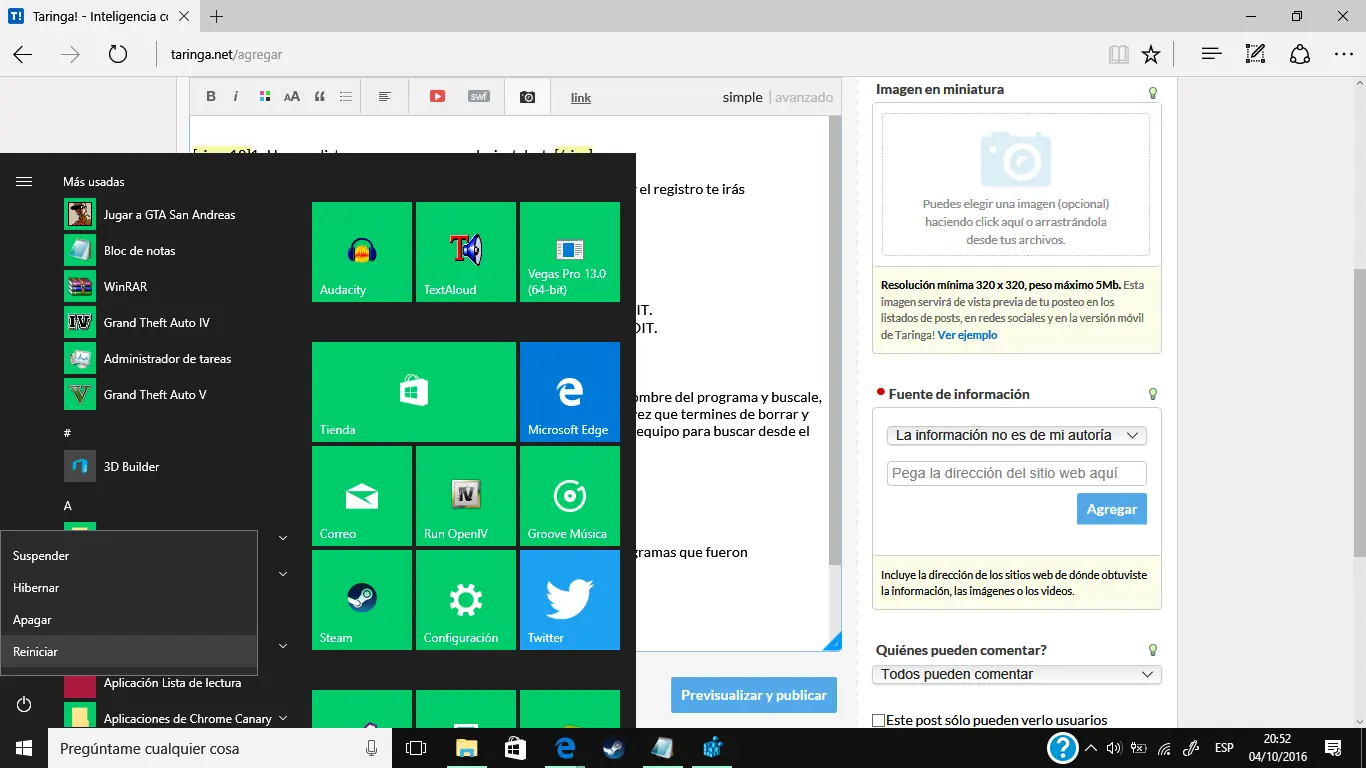Choose Reiniciar to restart
The image size is (1366, 768).
coord(129,652)
